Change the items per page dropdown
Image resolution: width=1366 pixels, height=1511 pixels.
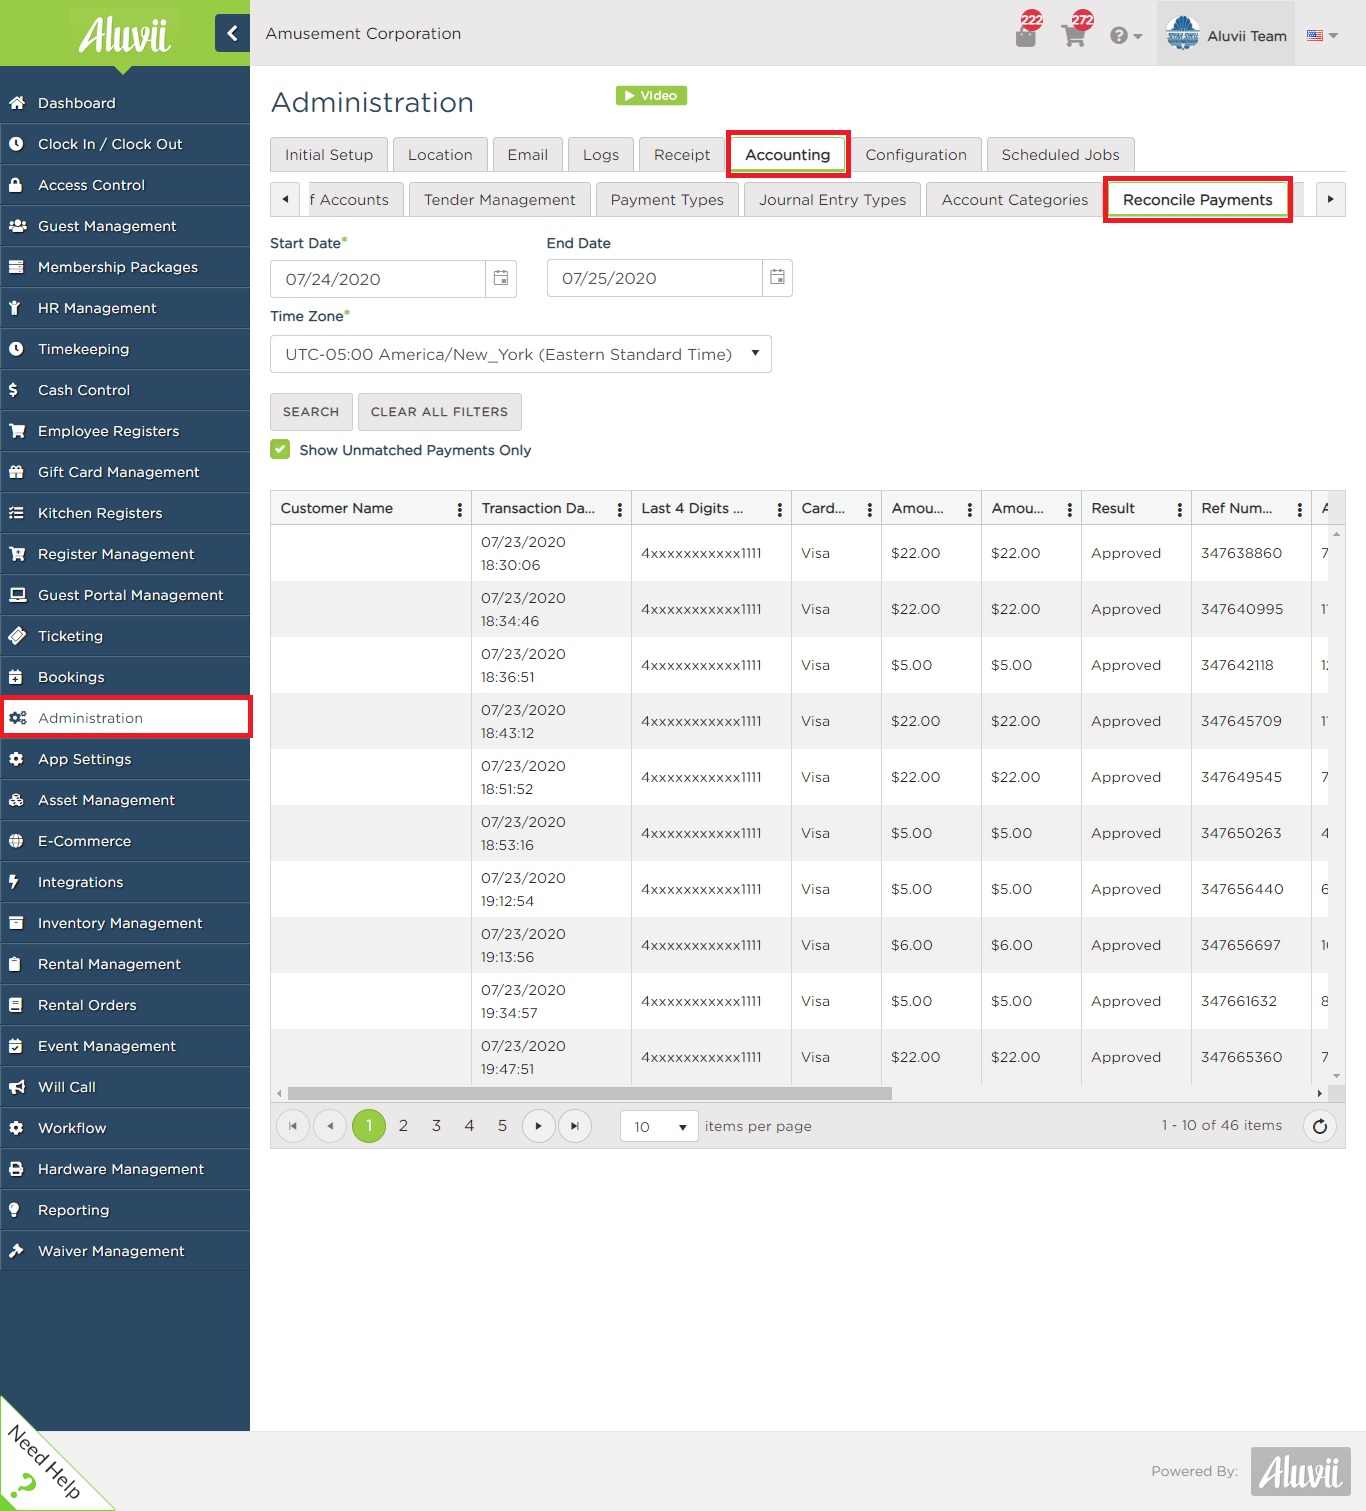(x=657, y=1126)
